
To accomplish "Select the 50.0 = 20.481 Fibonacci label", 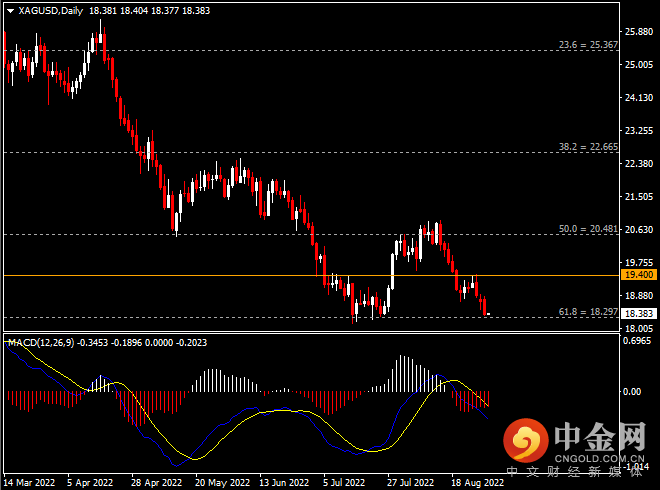I will click(x=588, y=229).
